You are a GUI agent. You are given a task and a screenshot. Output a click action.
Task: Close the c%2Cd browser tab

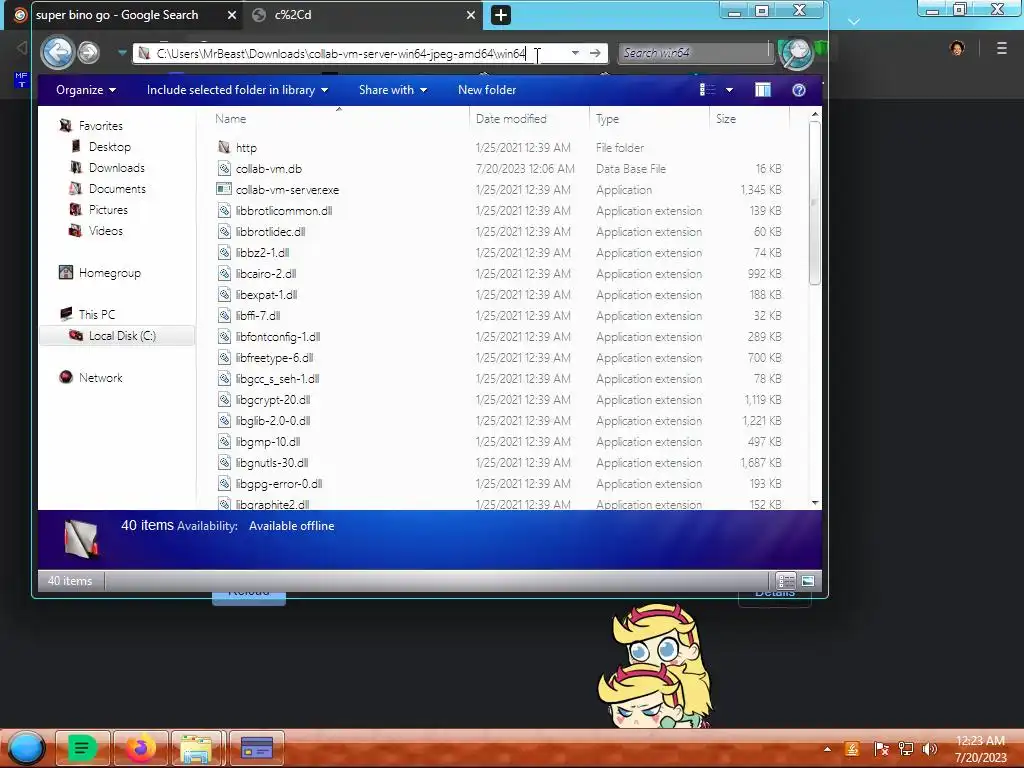point(470,14)
